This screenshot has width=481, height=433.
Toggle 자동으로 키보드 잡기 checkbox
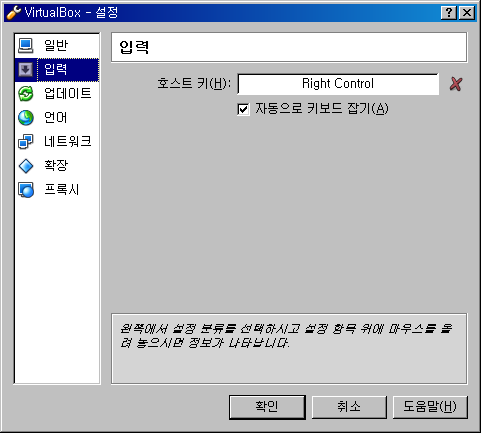click(243, 109)
